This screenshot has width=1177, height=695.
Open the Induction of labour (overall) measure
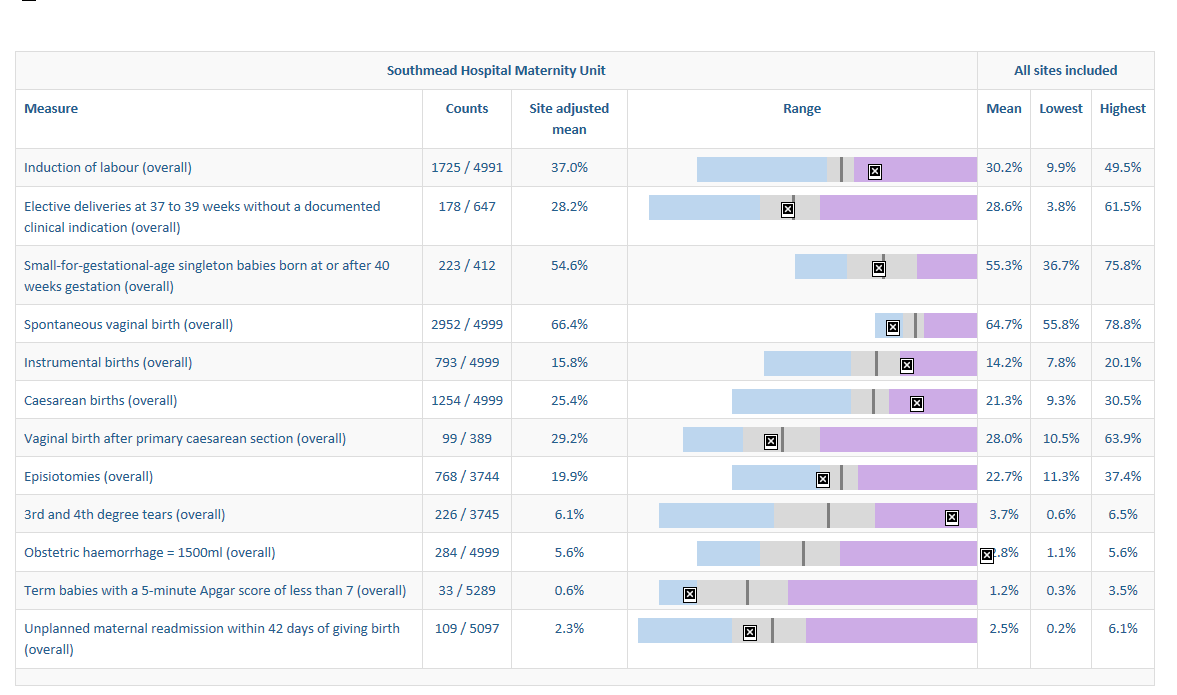pos(108,168)
